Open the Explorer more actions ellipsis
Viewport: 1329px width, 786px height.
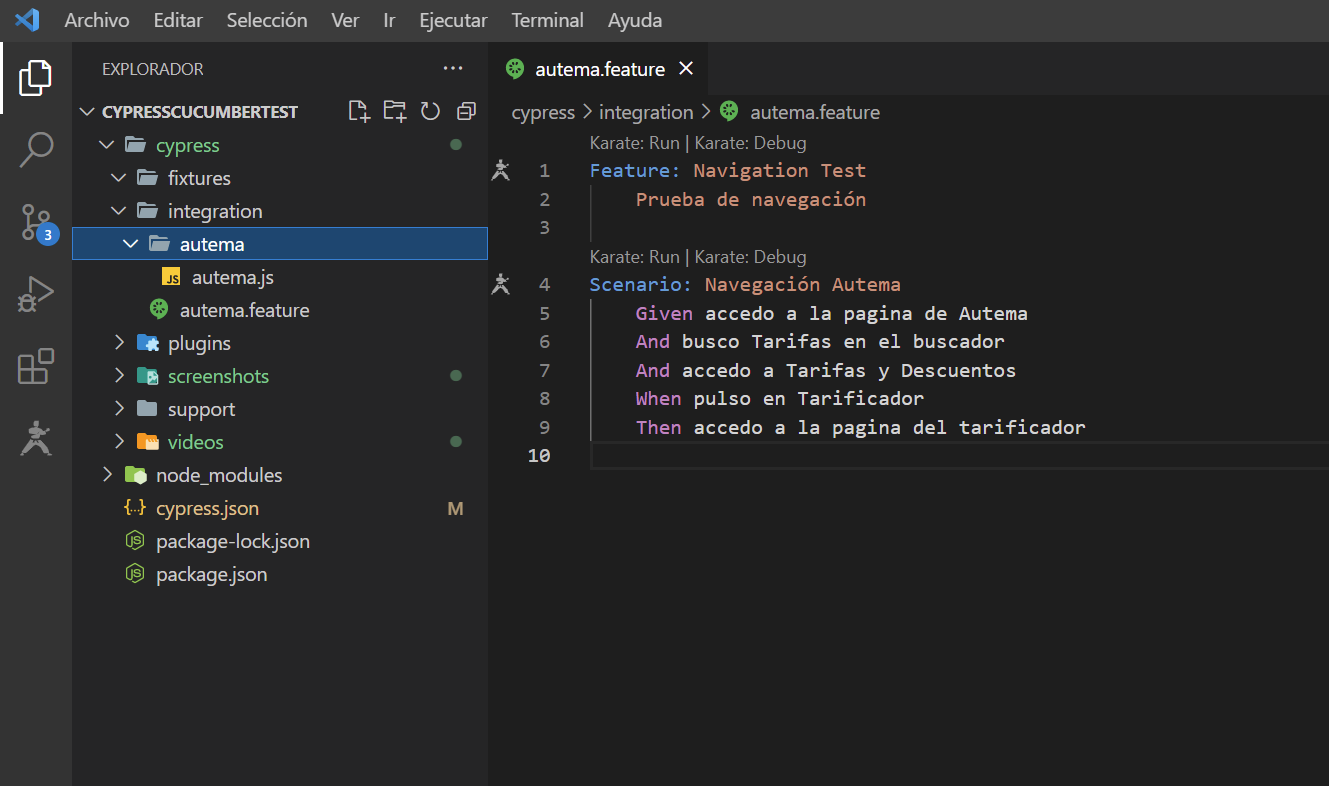[453, 69]
